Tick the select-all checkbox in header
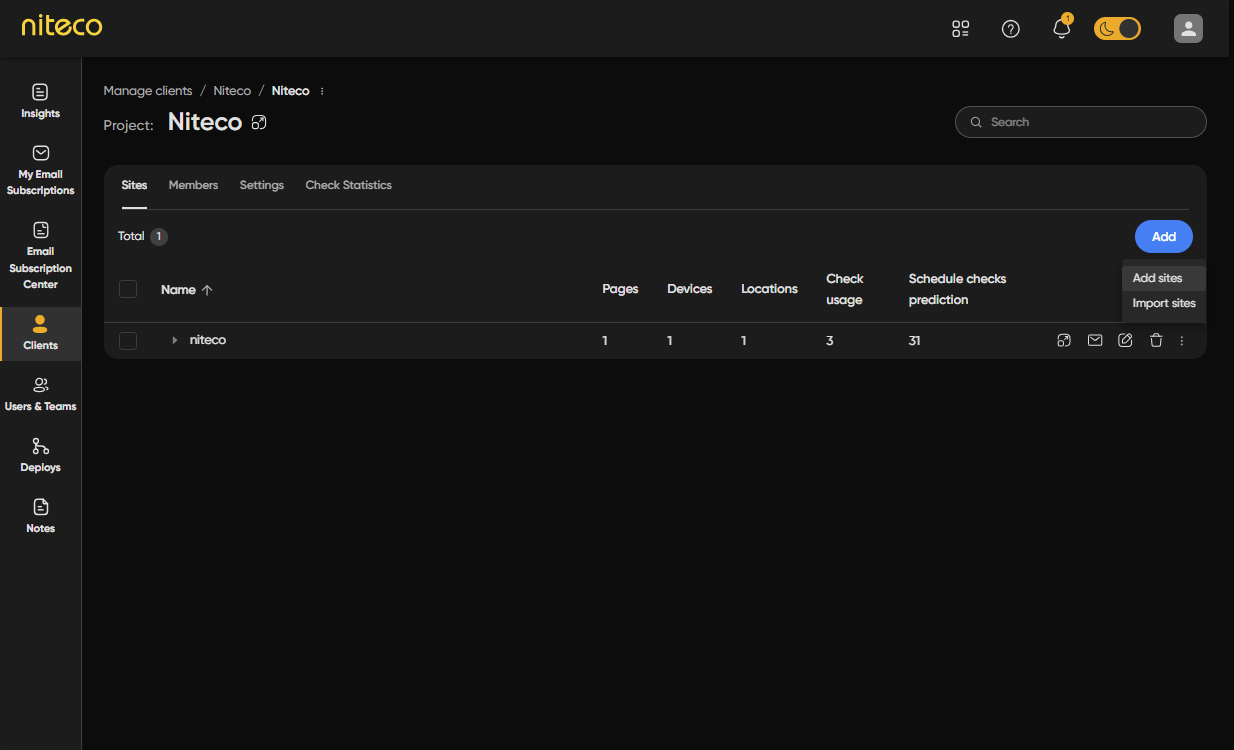Screen dimensions: 1234x750 (128, 289)
